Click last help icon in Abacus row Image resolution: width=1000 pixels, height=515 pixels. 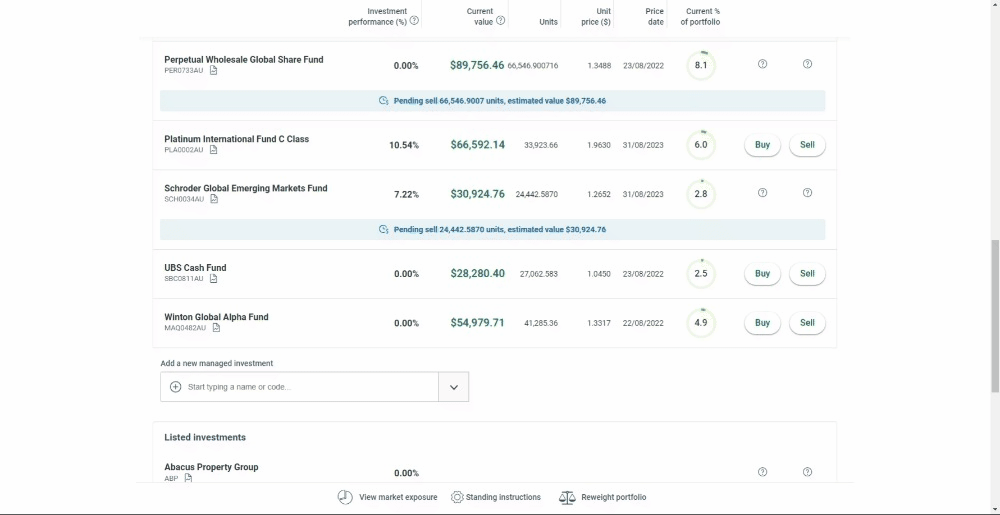pos(807,472)
